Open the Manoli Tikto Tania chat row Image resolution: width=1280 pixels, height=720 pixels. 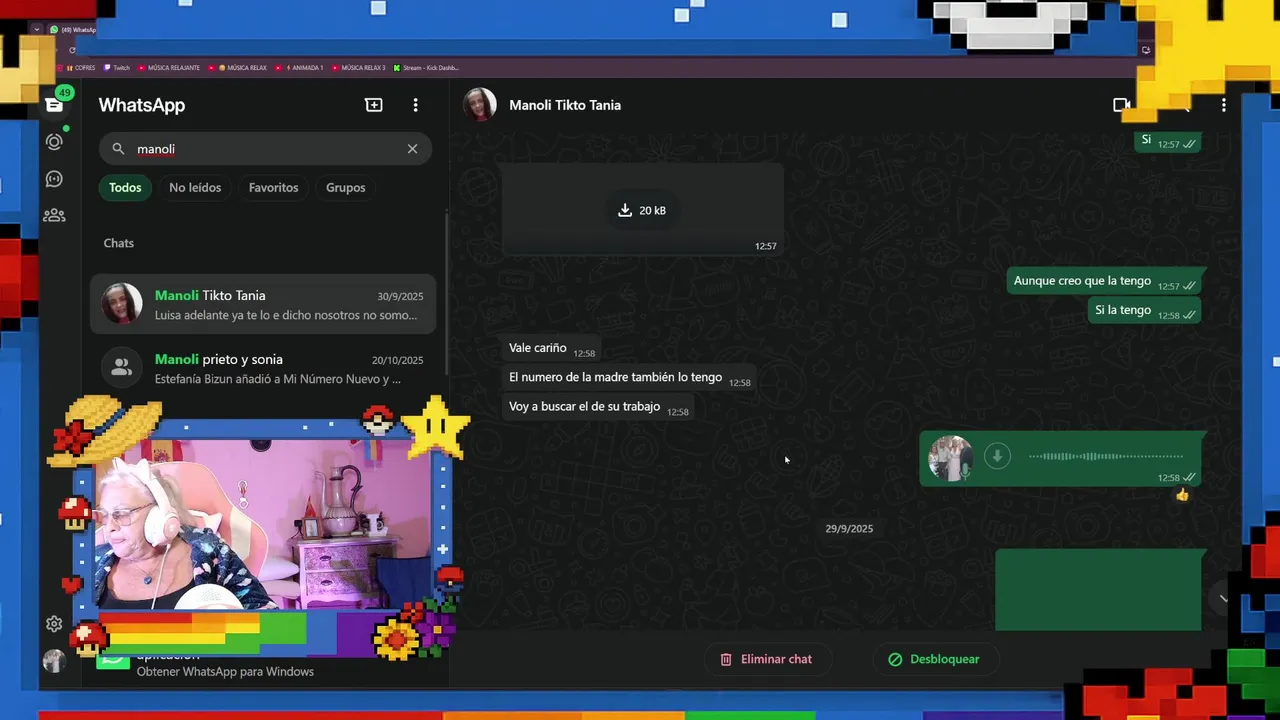[263, 304]
